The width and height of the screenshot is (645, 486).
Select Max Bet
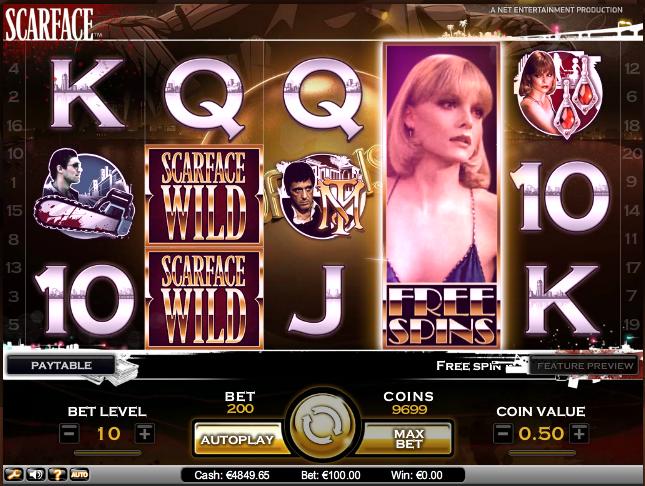coord(408,439)
